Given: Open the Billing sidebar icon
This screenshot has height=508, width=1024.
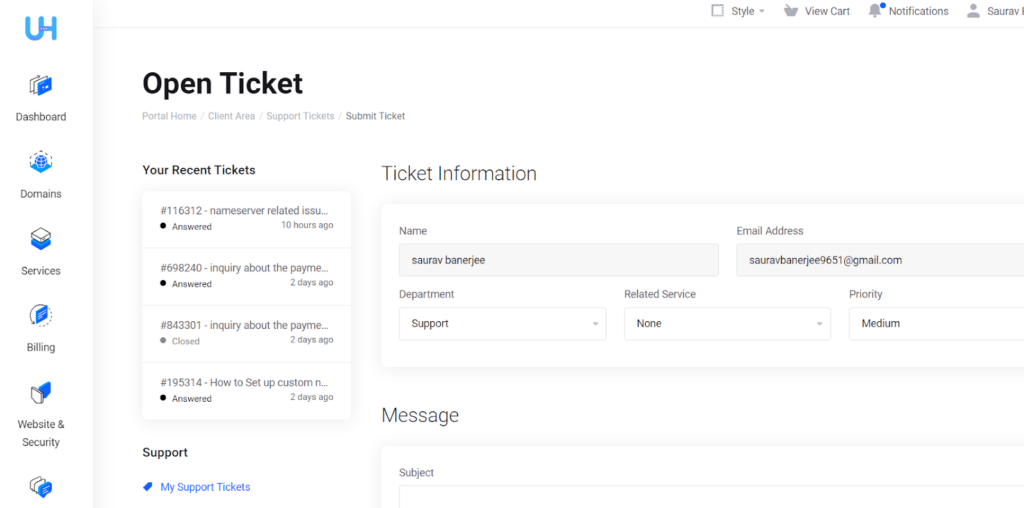Looking at the screenshot, I should coord(41,315).
